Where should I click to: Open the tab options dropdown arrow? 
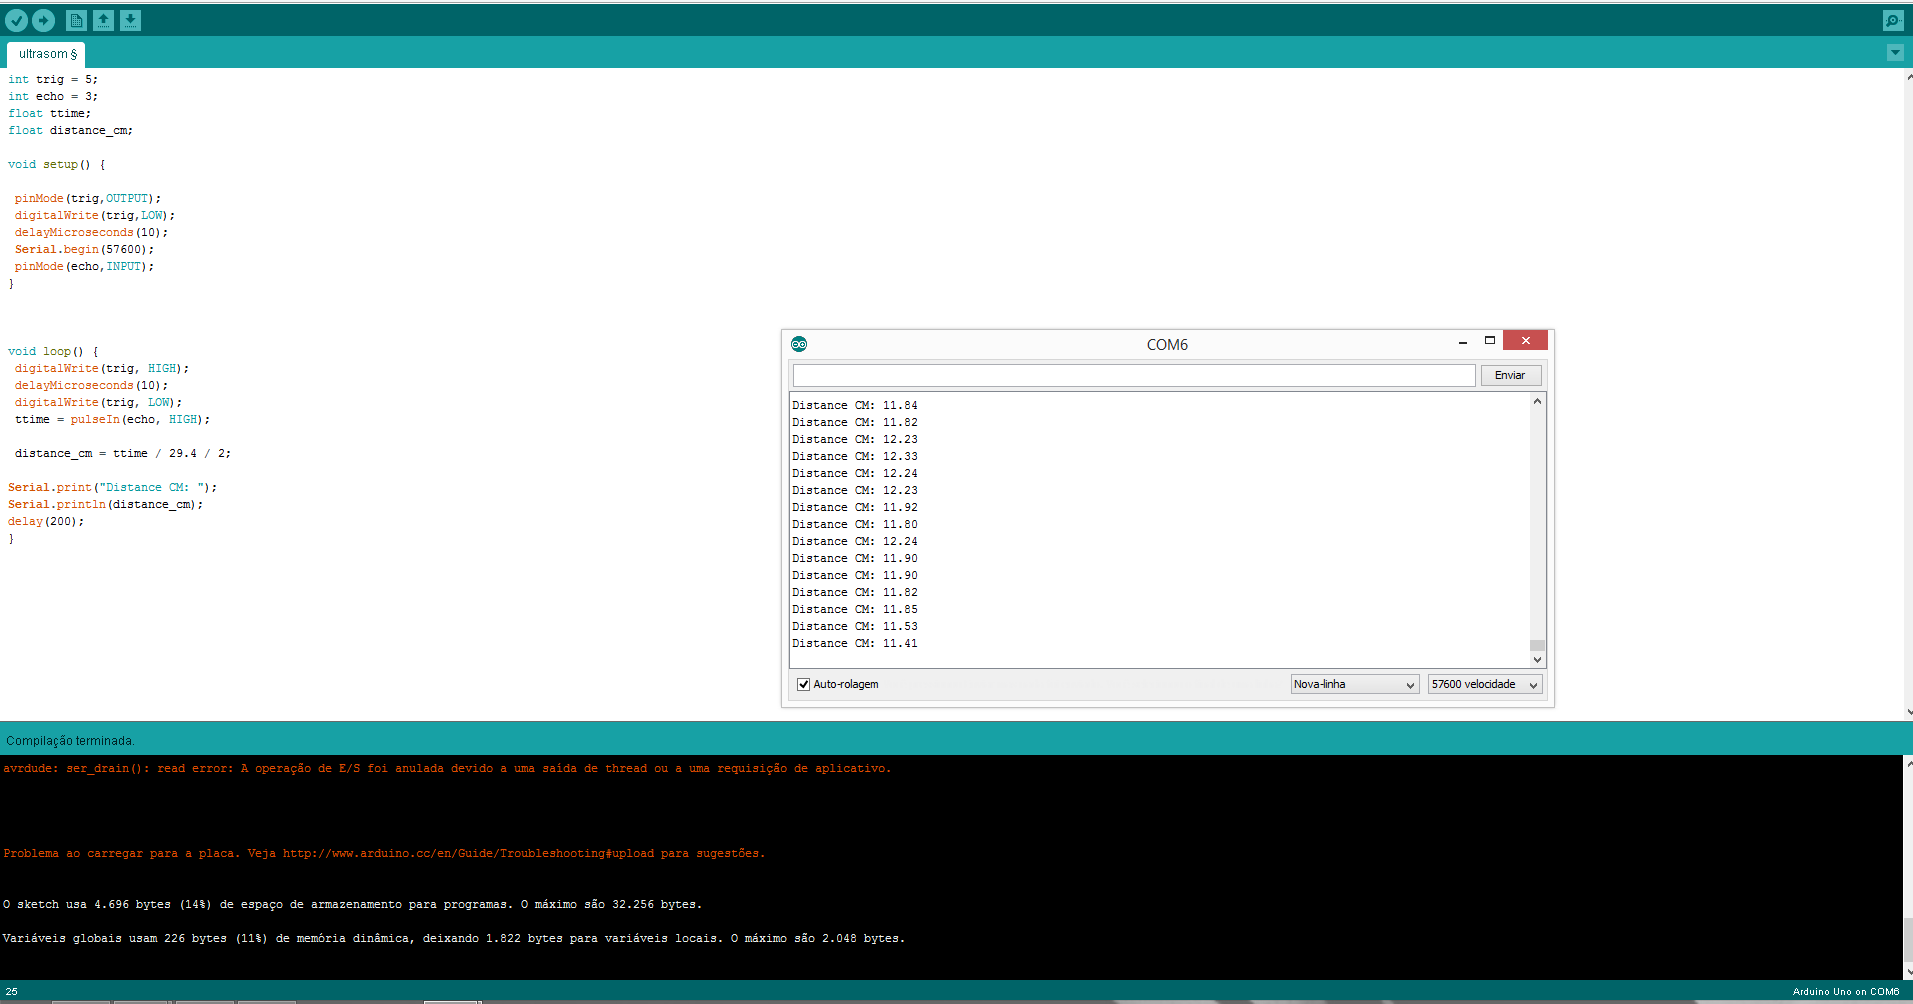[1895, 52]
